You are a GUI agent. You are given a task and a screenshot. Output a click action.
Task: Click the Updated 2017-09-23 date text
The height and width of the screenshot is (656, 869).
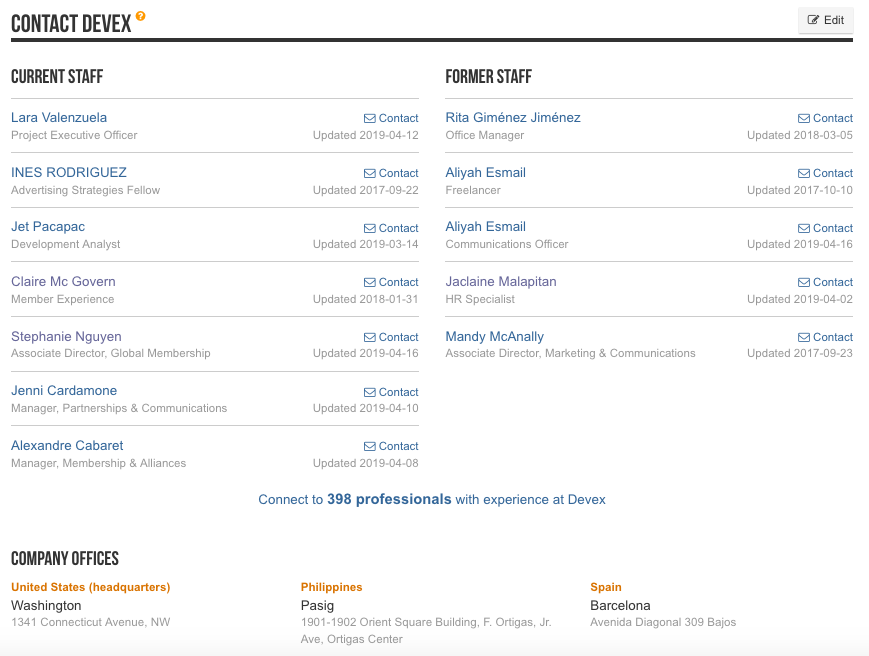coord(800,353)
